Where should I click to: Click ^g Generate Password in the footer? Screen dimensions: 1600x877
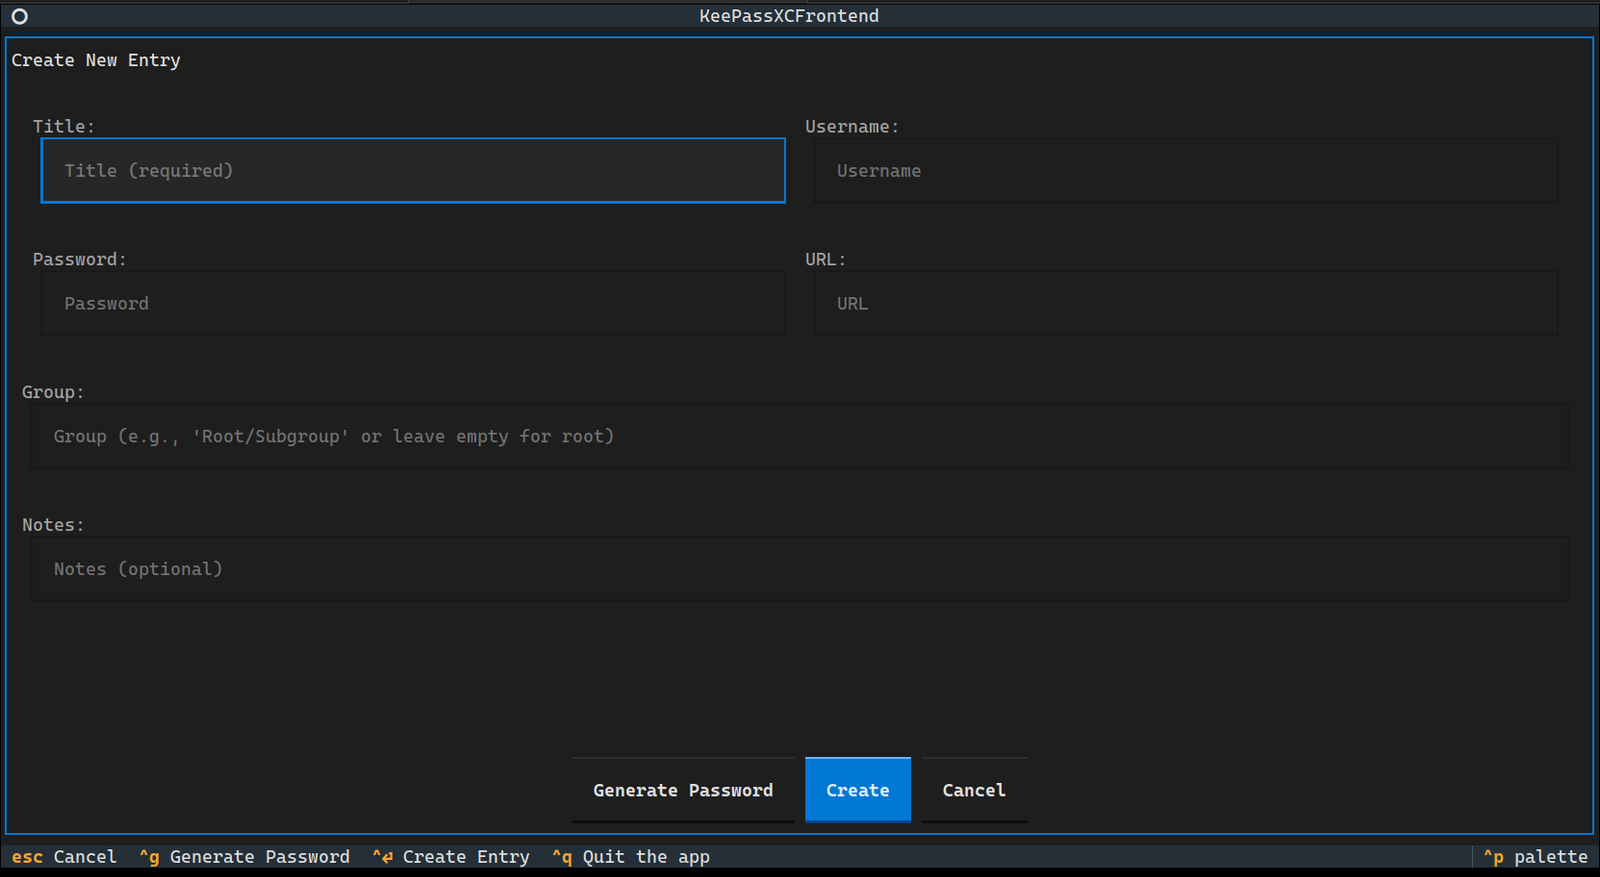coord(244,857)
